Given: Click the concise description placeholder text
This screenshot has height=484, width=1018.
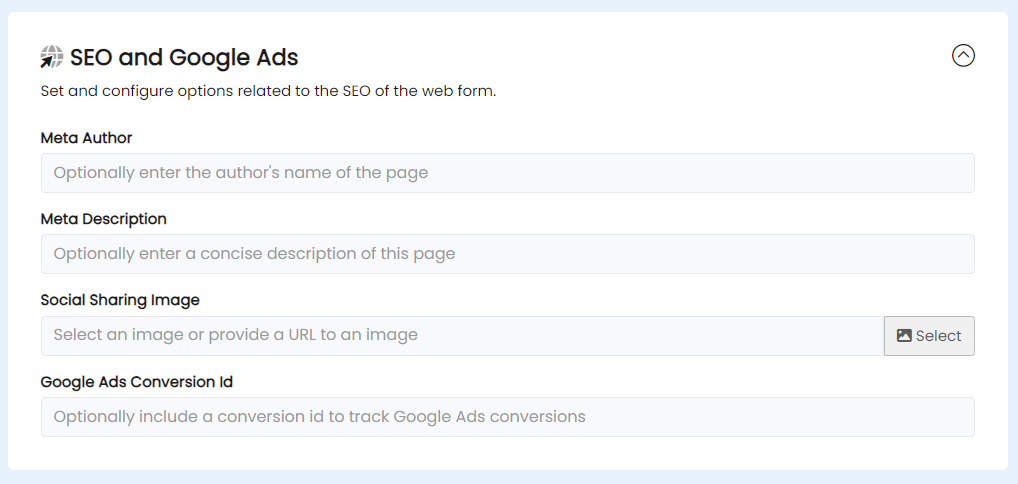Looking at the screenshot, I should (254, 254).
